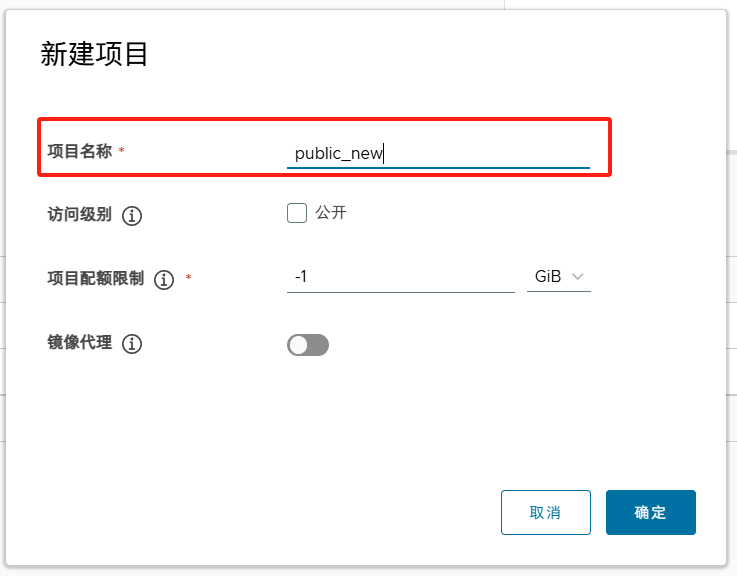Screen dimensions: 737x576
Task: Click the 新建项目 dialog title
Action: click(x=94, y=54)
